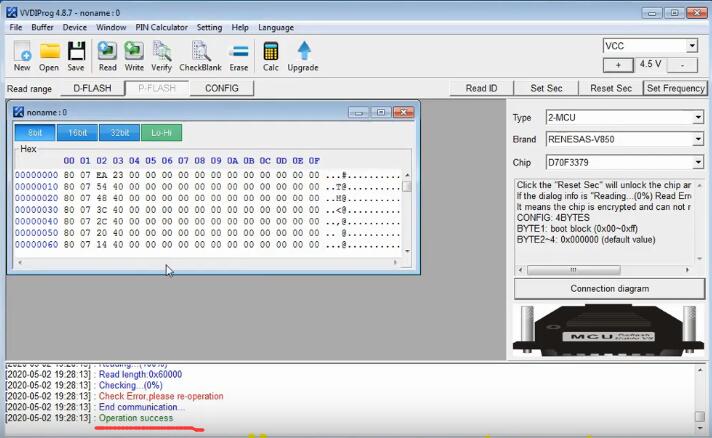This screenshot has width=712, height=438.
Task: Select hex address row 00000010
Action: click(36, 187)
